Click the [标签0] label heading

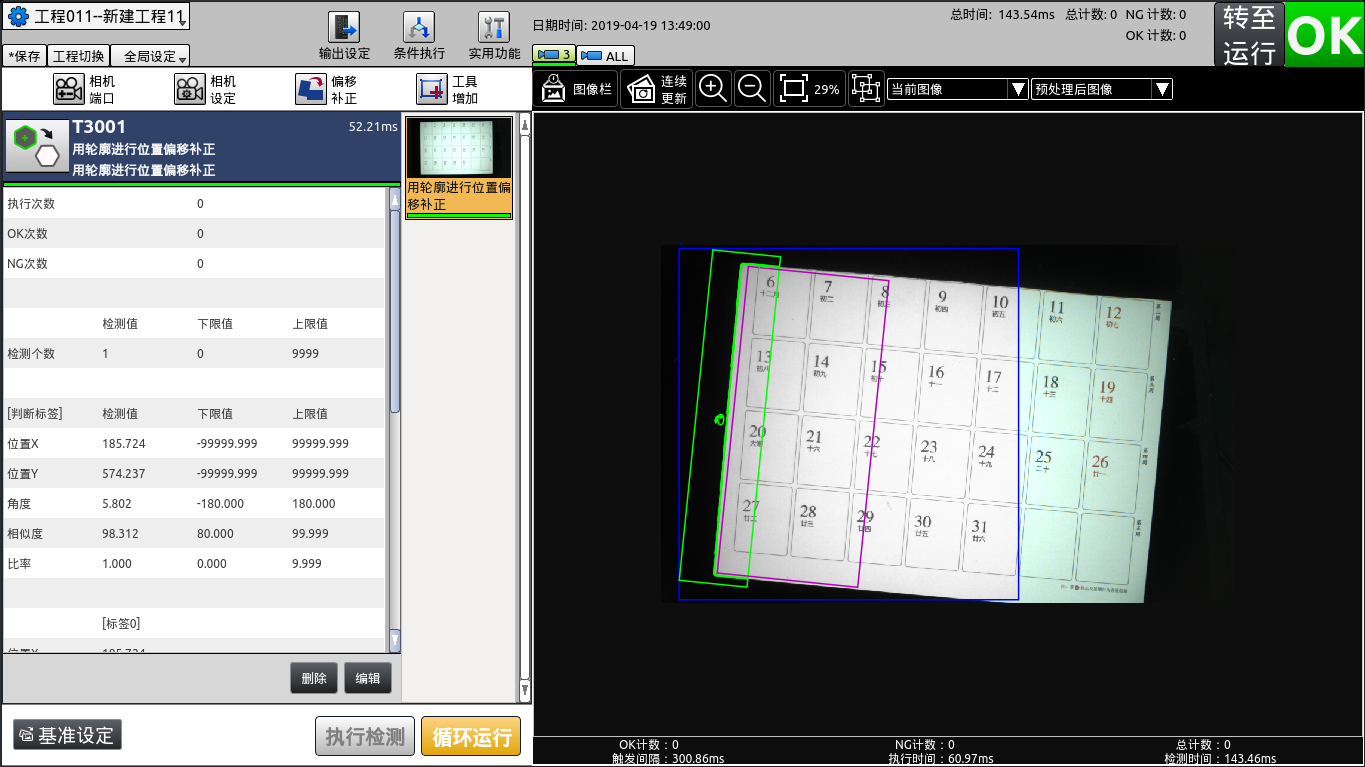tap(121, 624)
